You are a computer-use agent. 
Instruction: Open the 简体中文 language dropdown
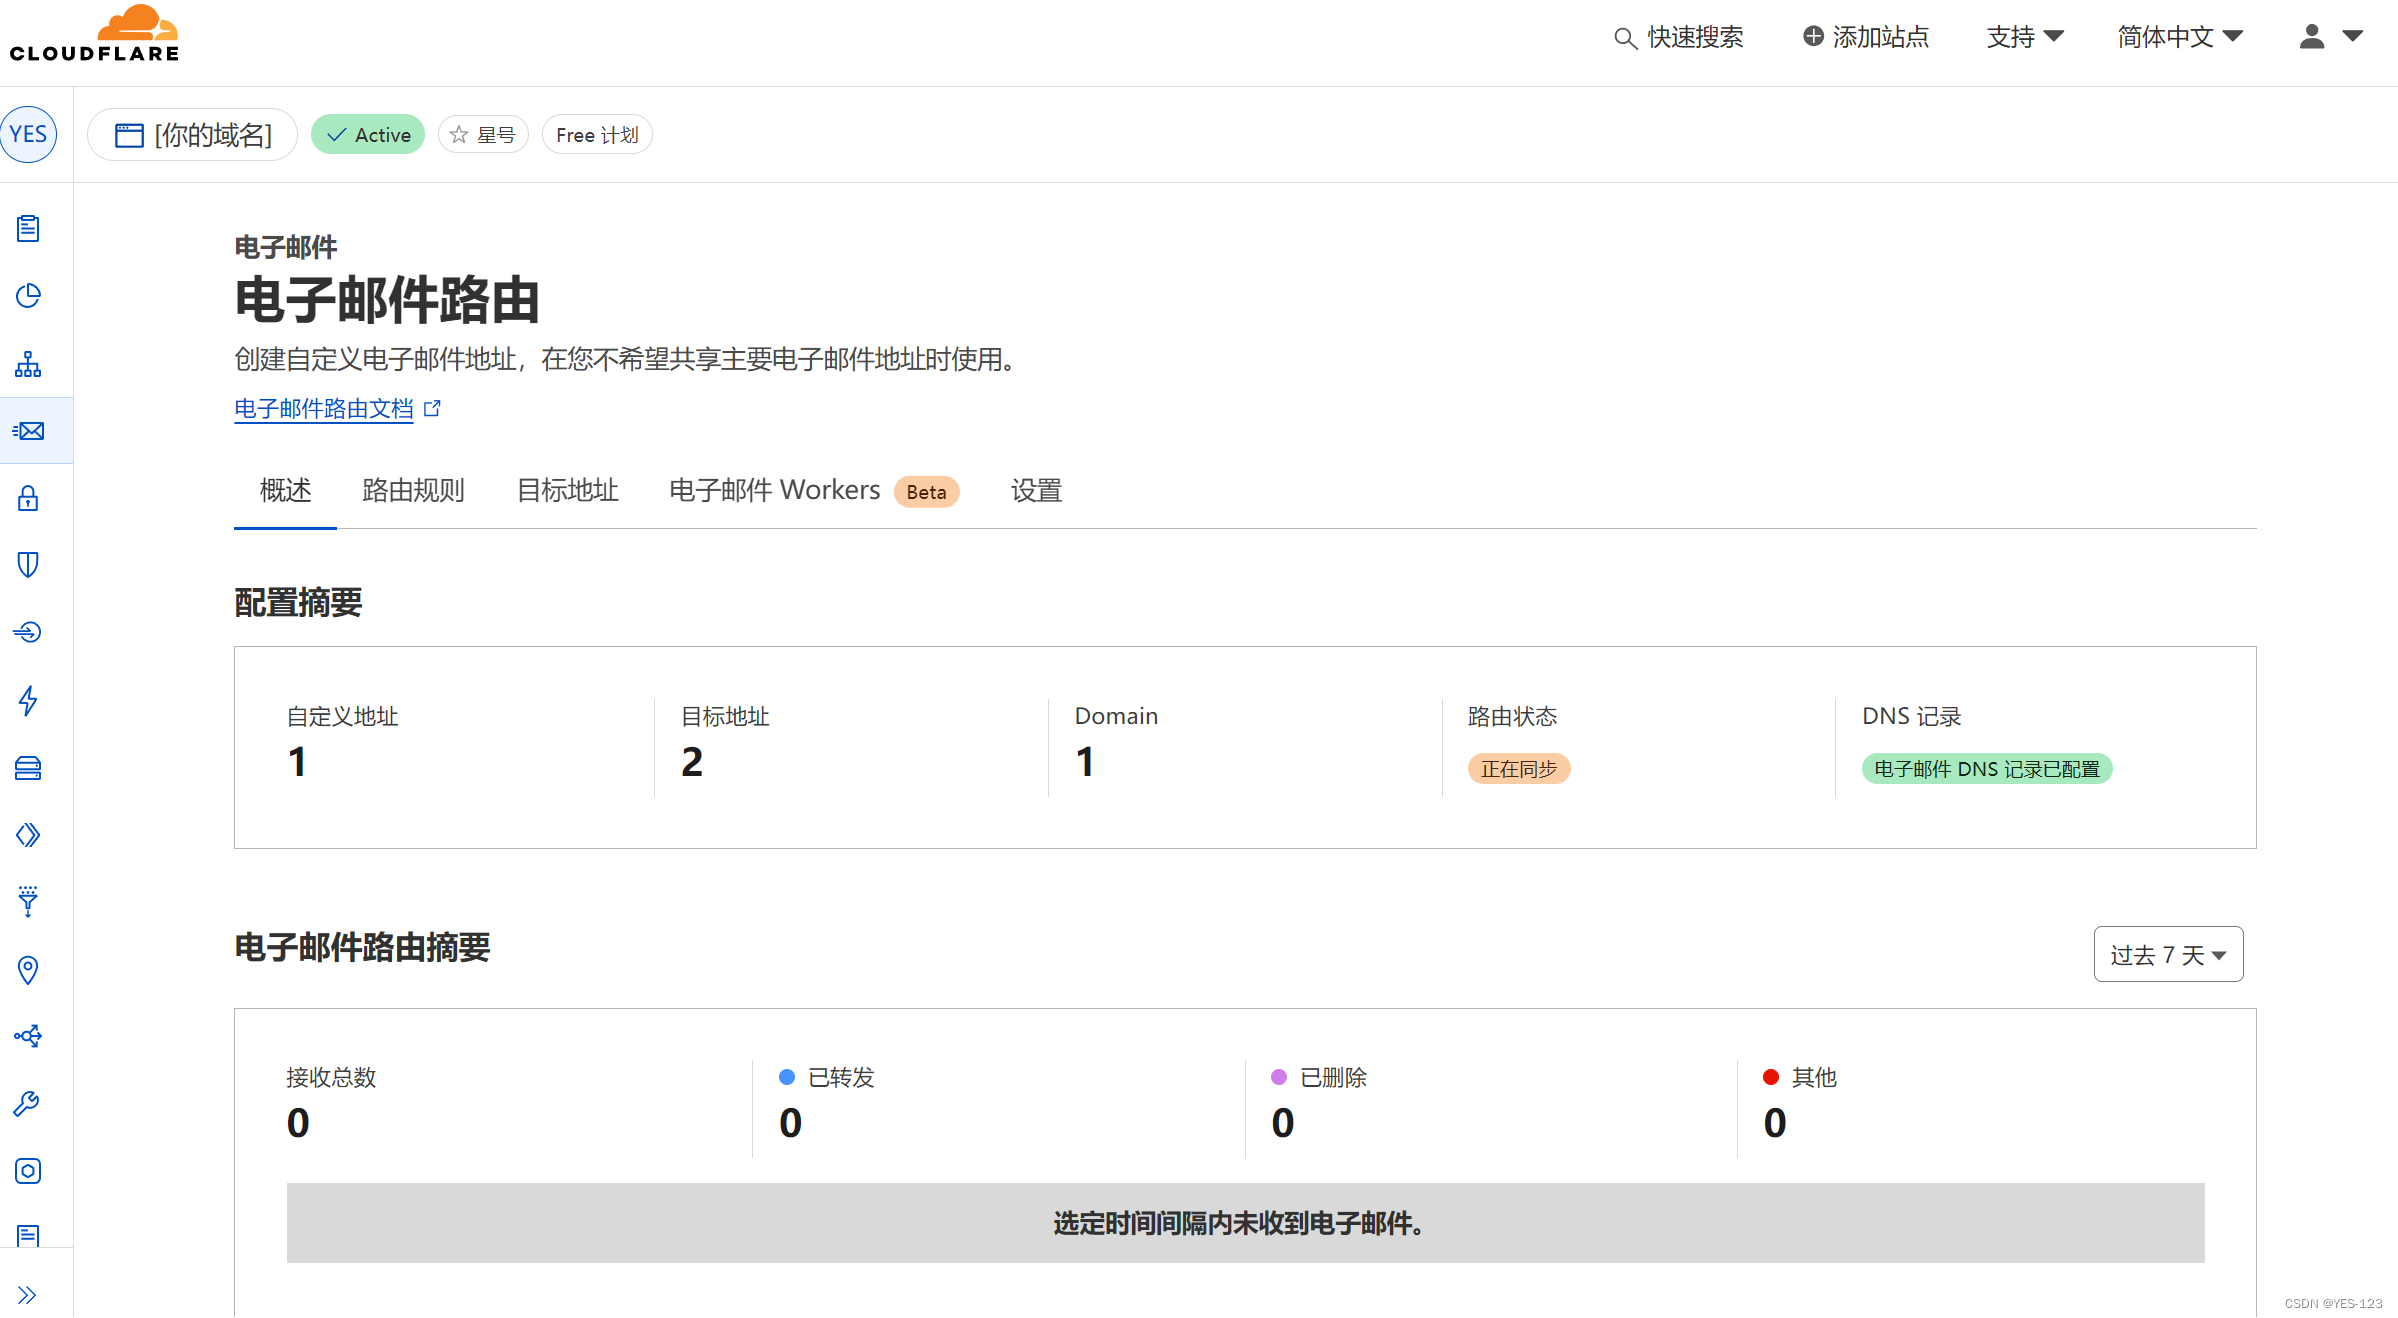coord(2179,37)
